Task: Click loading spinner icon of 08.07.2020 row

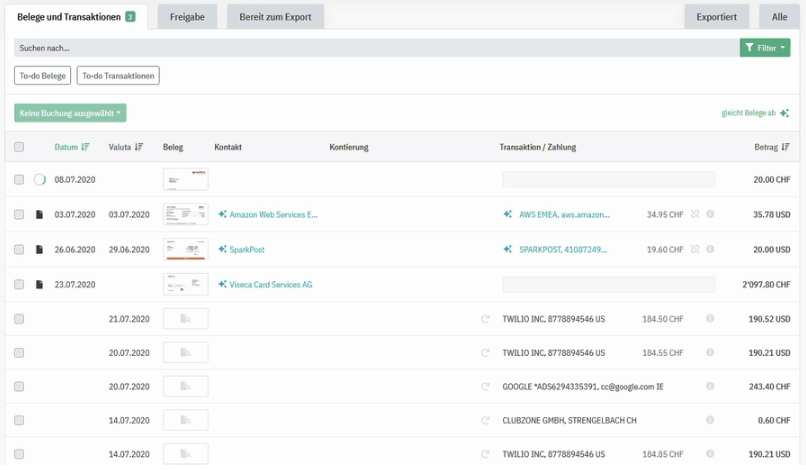Action: 40,179
